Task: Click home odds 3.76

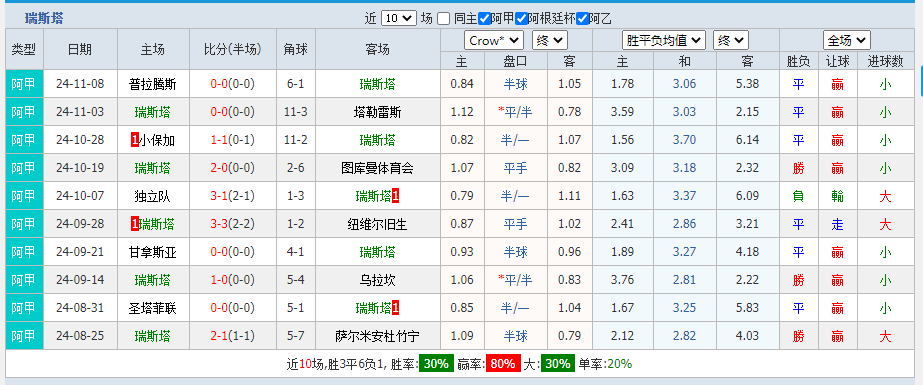Action: tap(622, 281)
